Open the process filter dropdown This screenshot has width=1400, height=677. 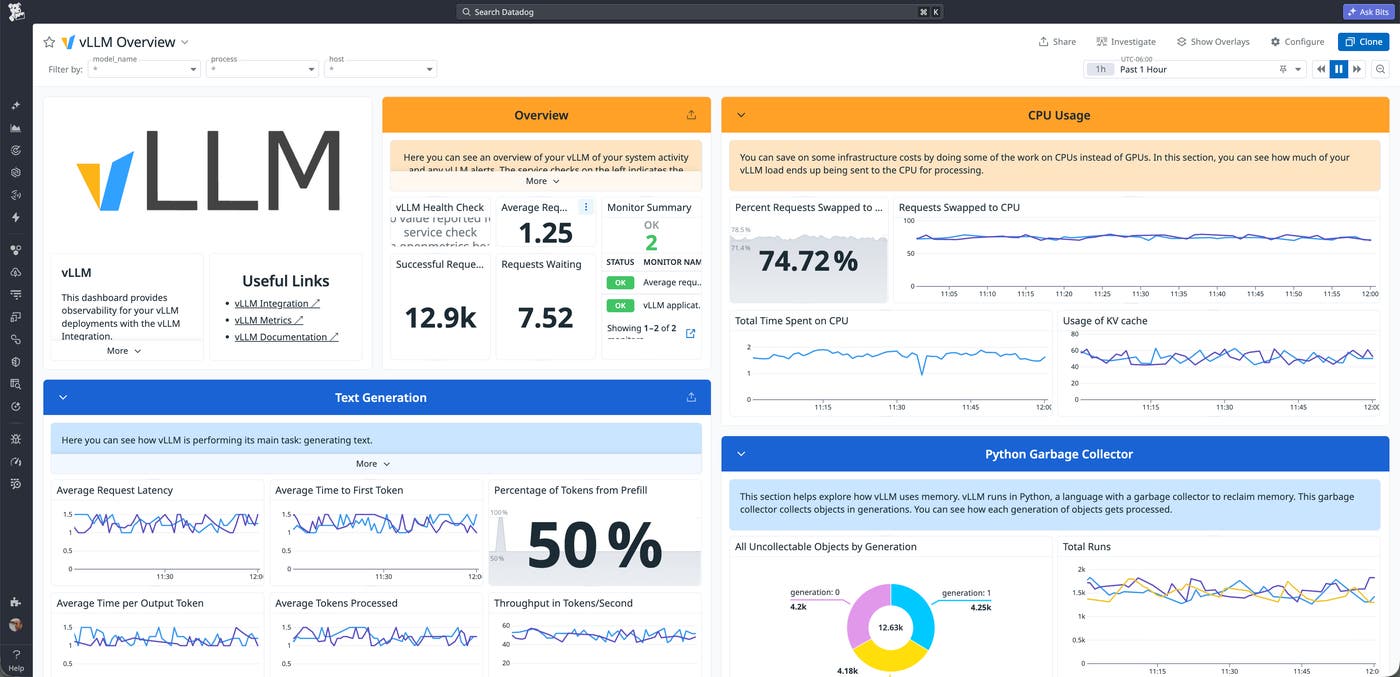tap(263, 69)
